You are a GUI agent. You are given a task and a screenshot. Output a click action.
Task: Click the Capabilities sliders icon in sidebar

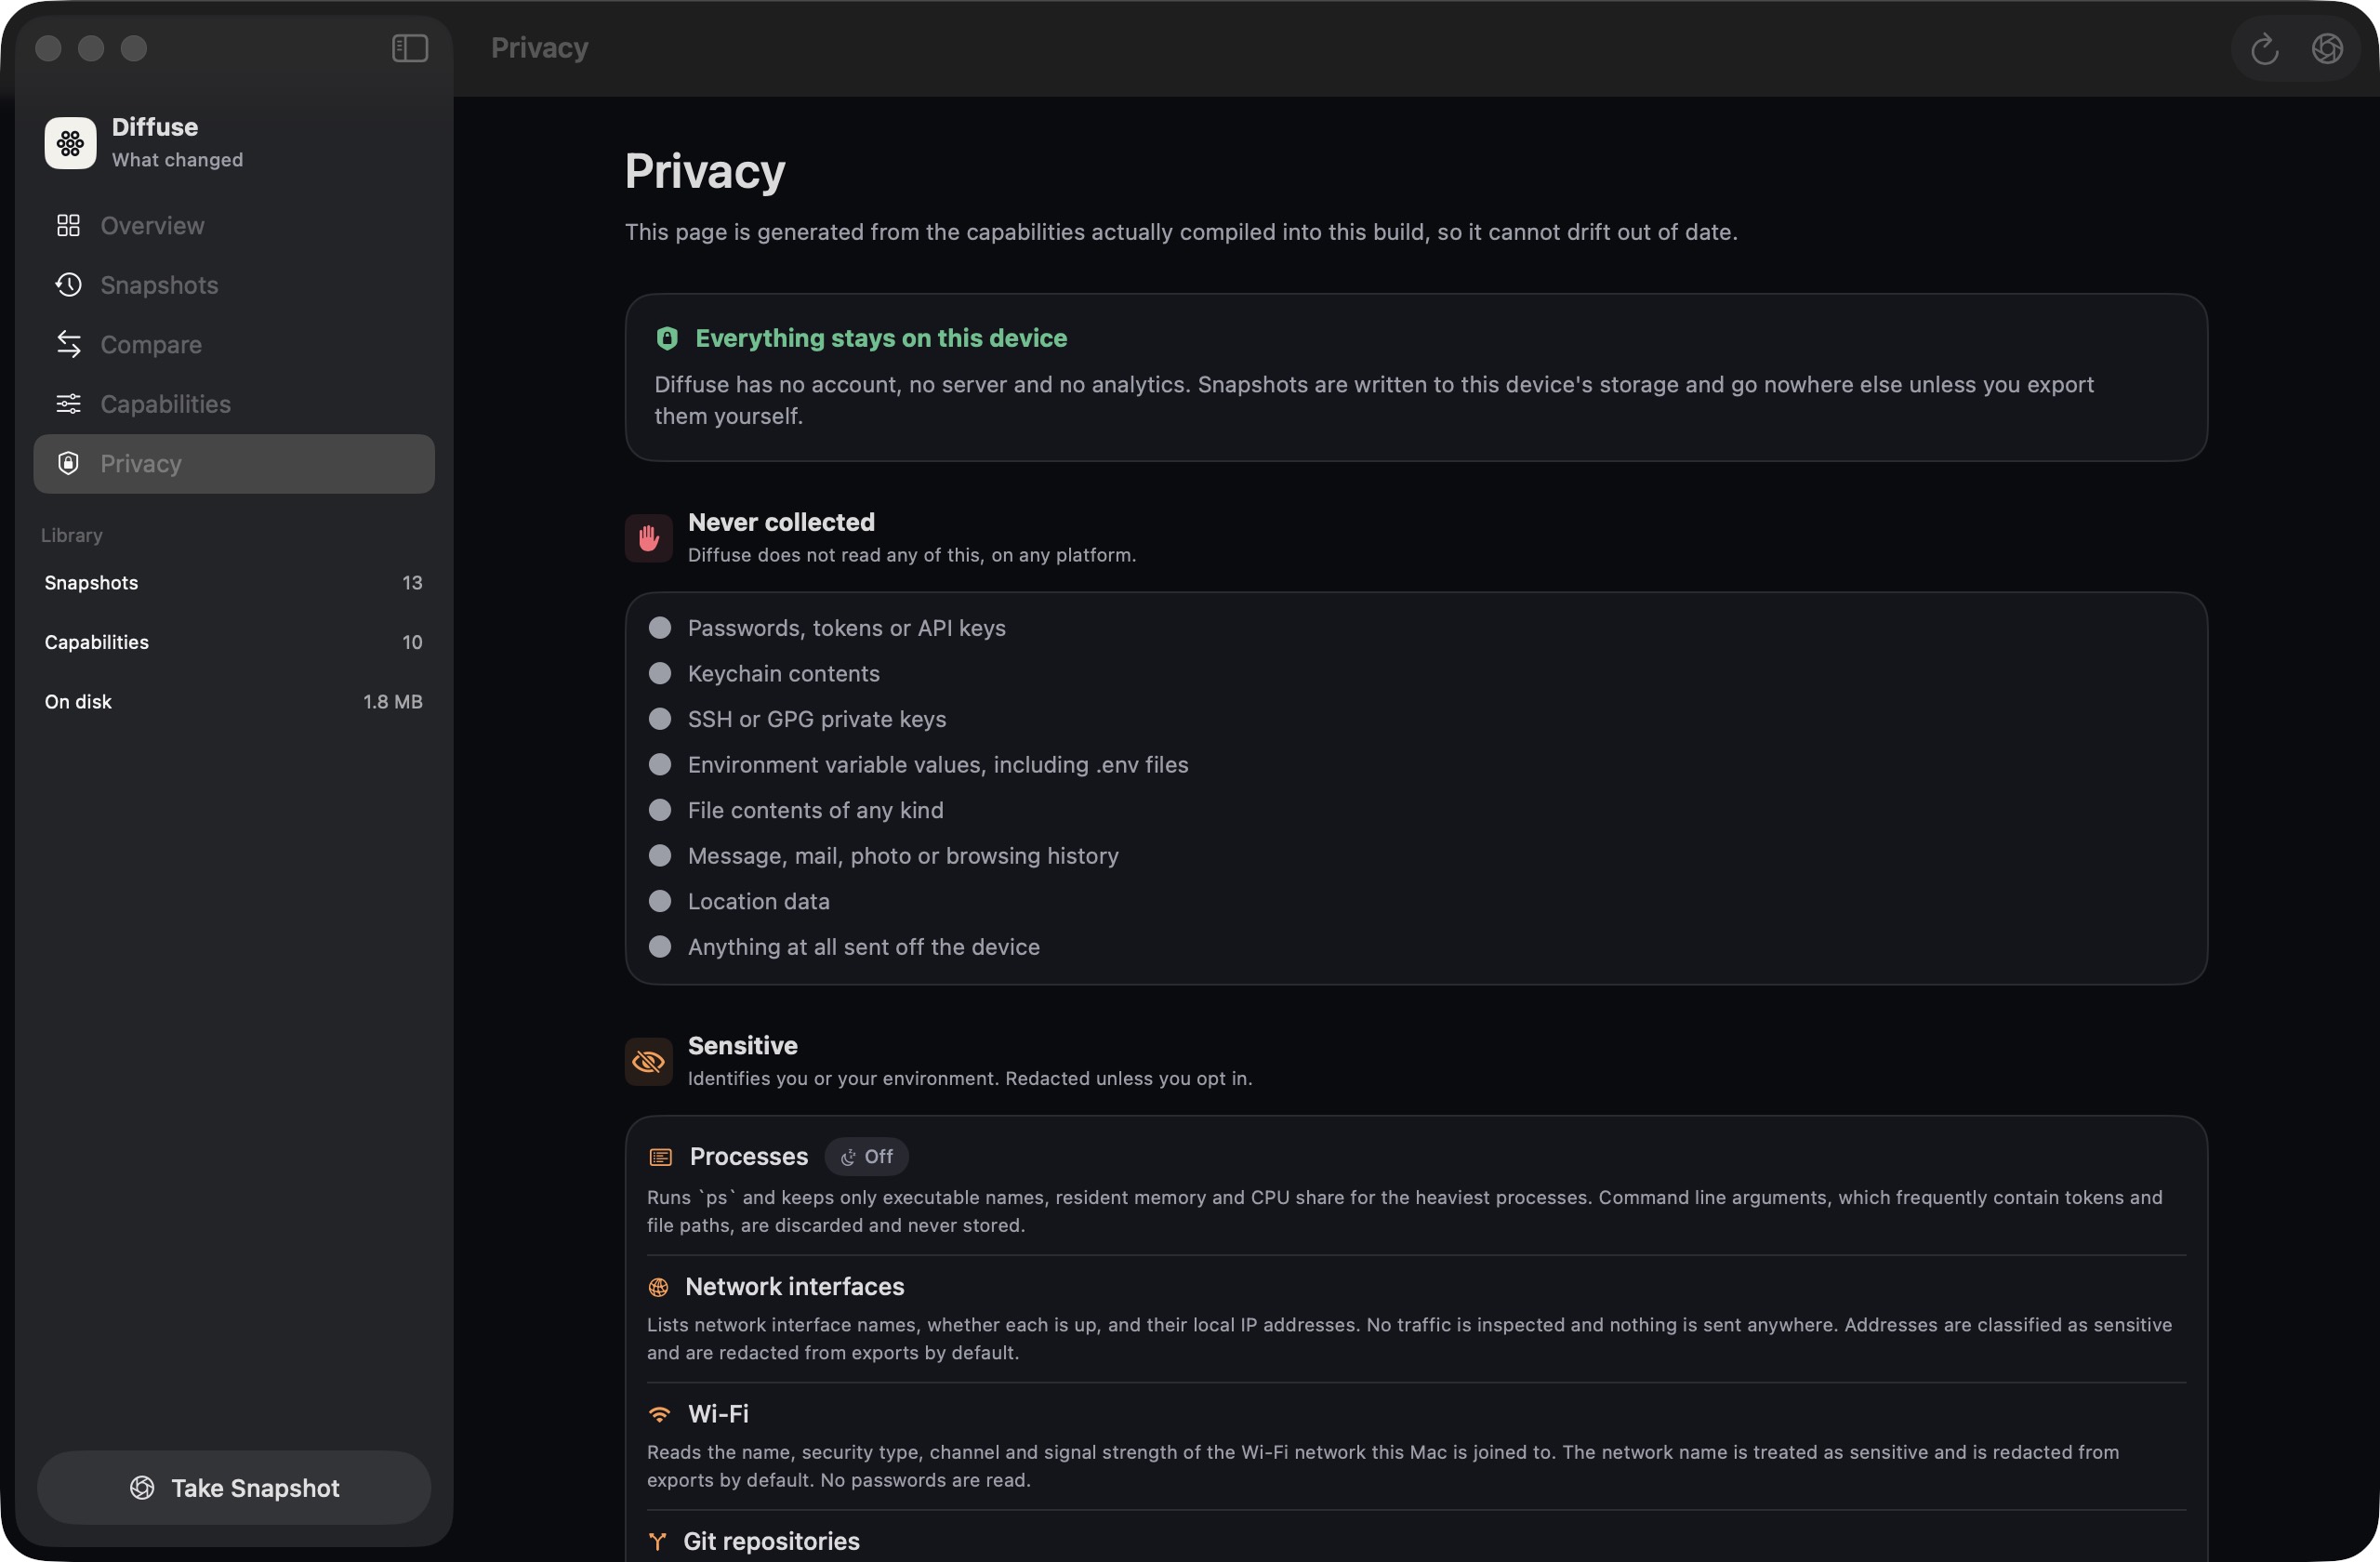(68, 404)
